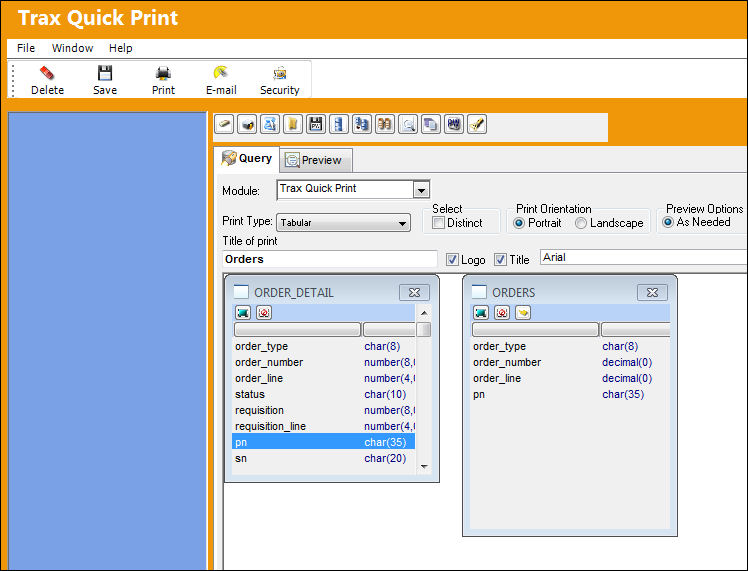Select order_type field in ORDERS table
The image size is (748, 571).
coord(570,346)
